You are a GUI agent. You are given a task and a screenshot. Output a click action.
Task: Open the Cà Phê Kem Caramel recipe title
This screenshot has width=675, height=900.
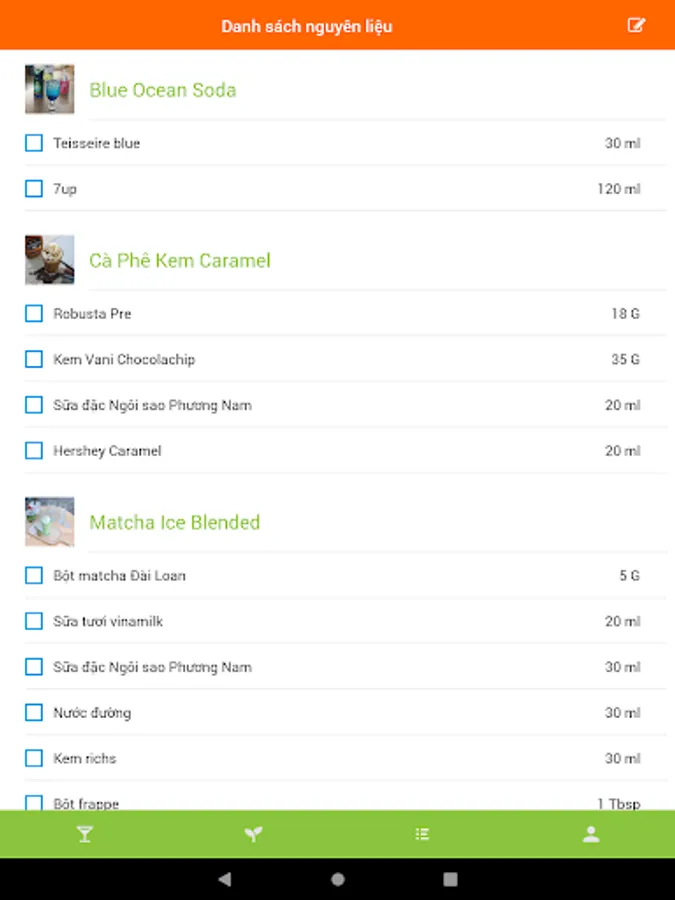180,261
